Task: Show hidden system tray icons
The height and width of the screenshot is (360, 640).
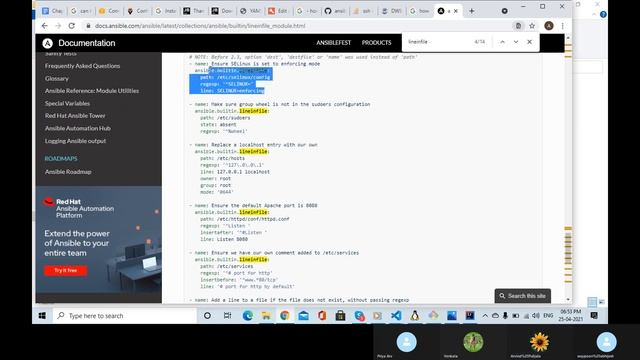Action: pos(485,316)
